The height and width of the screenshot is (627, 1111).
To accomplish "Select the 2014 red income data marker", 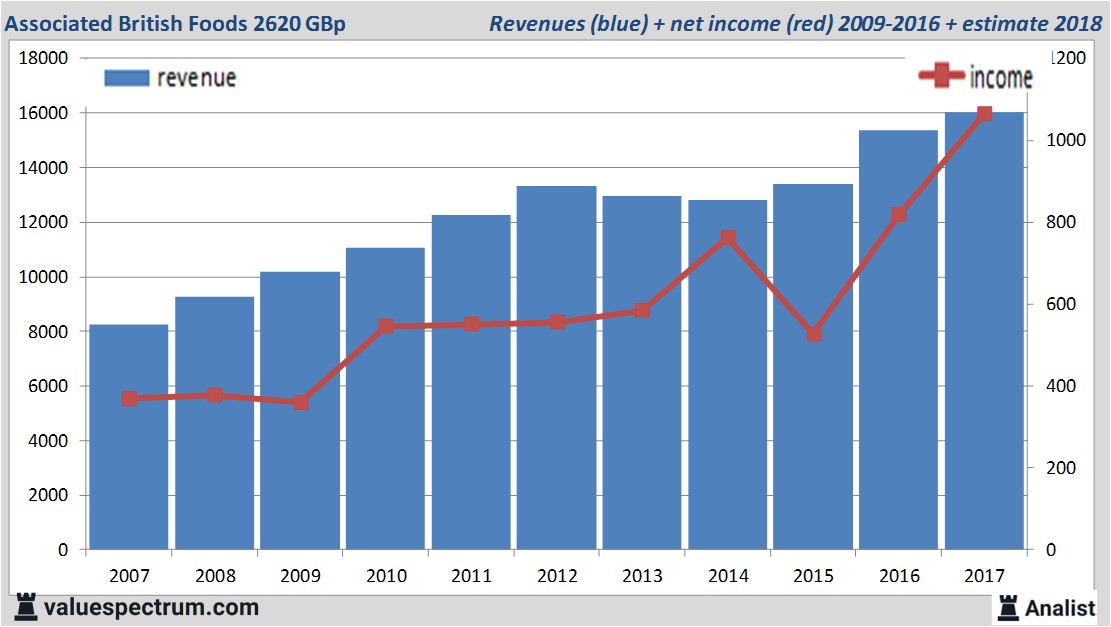I will [x=728, y=238].
